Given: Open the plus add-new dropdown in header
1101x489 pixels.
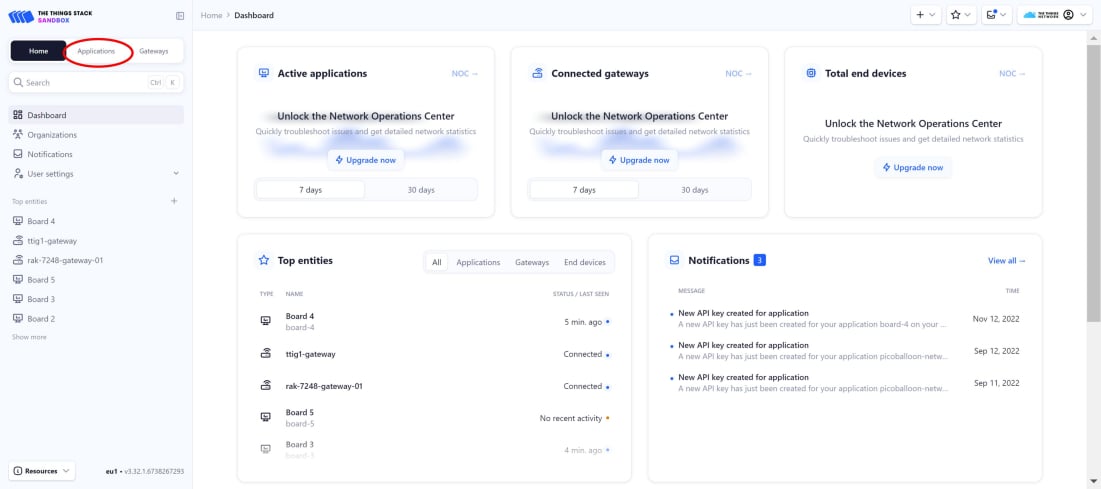Looking at the screenshot, I should [x=925, y=15].
